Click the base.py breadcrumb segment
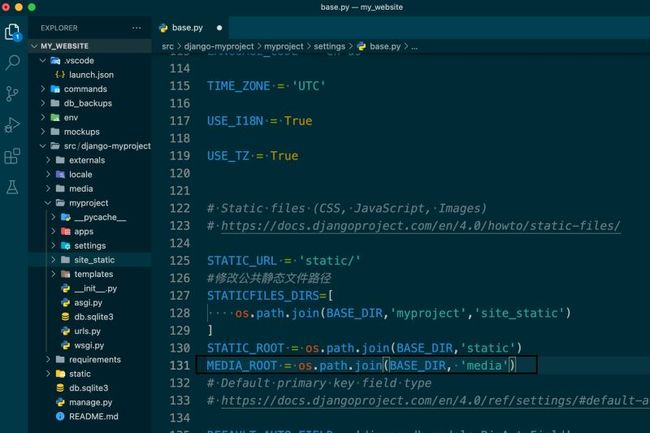The width and height of the screenshot is (650, 433). (385, 46)
